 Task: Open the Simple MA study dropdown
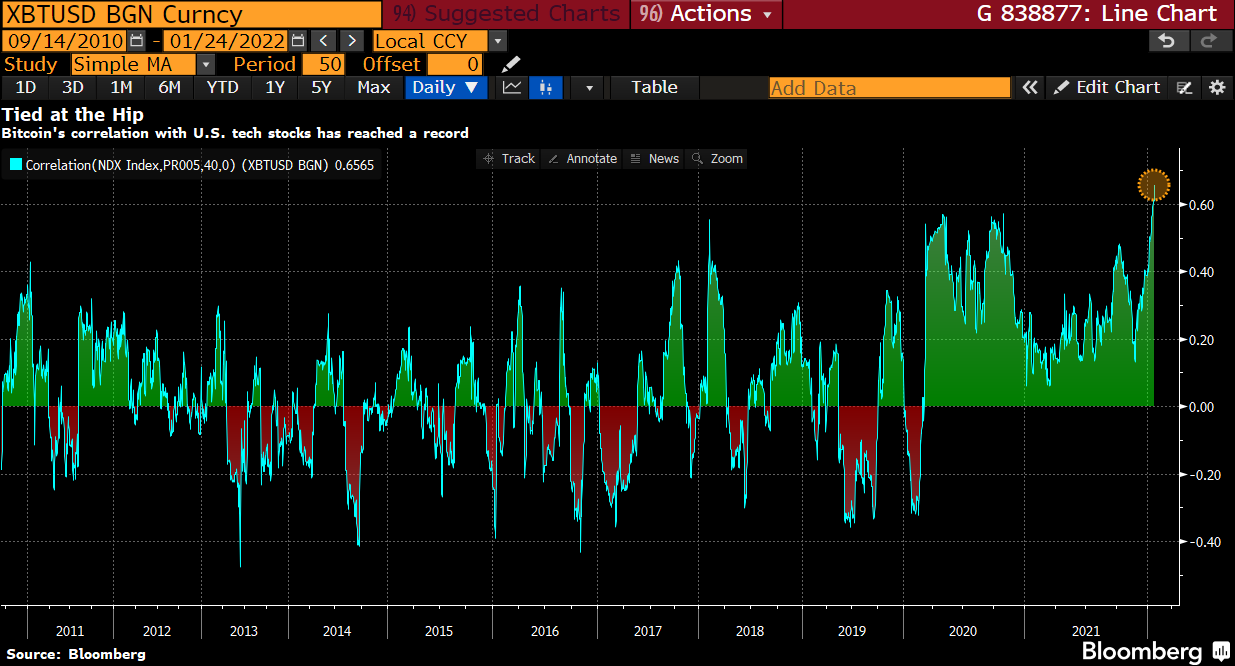[x=205, y=64]
